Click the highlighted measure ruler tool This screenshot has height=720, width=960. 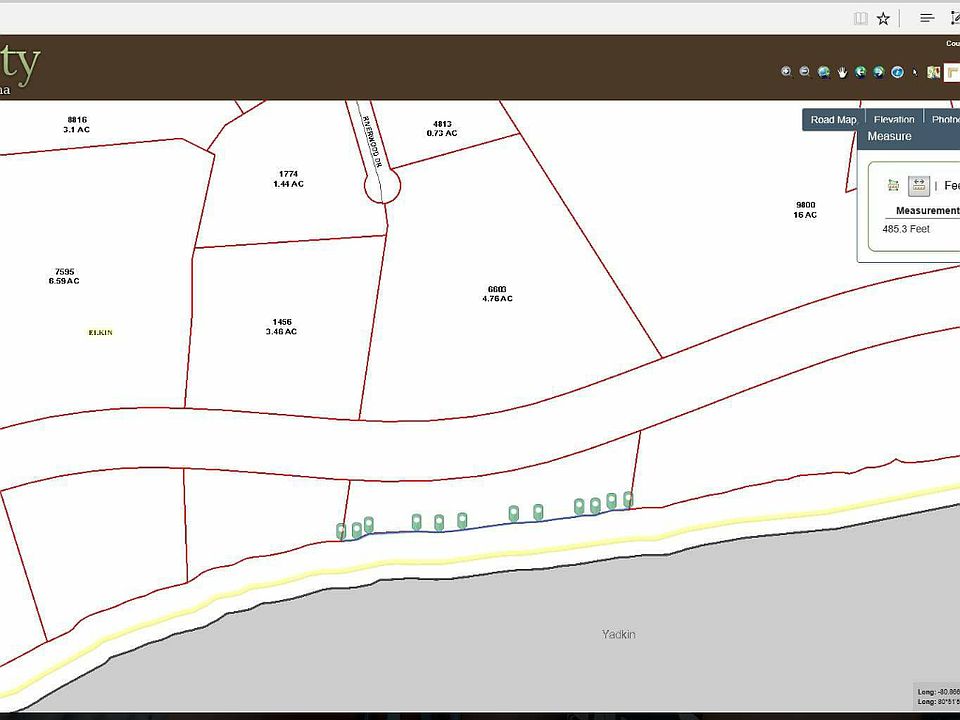(x=951, y=72)
